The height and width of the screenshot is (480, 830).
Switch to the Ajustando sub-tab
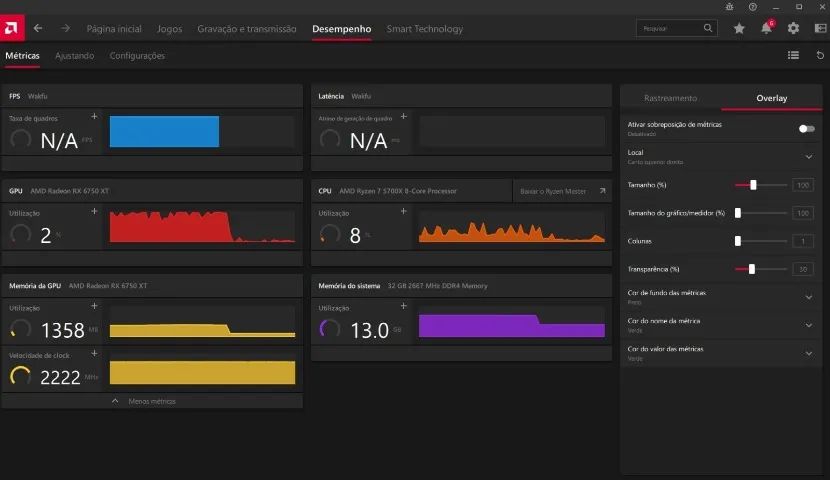75,56
